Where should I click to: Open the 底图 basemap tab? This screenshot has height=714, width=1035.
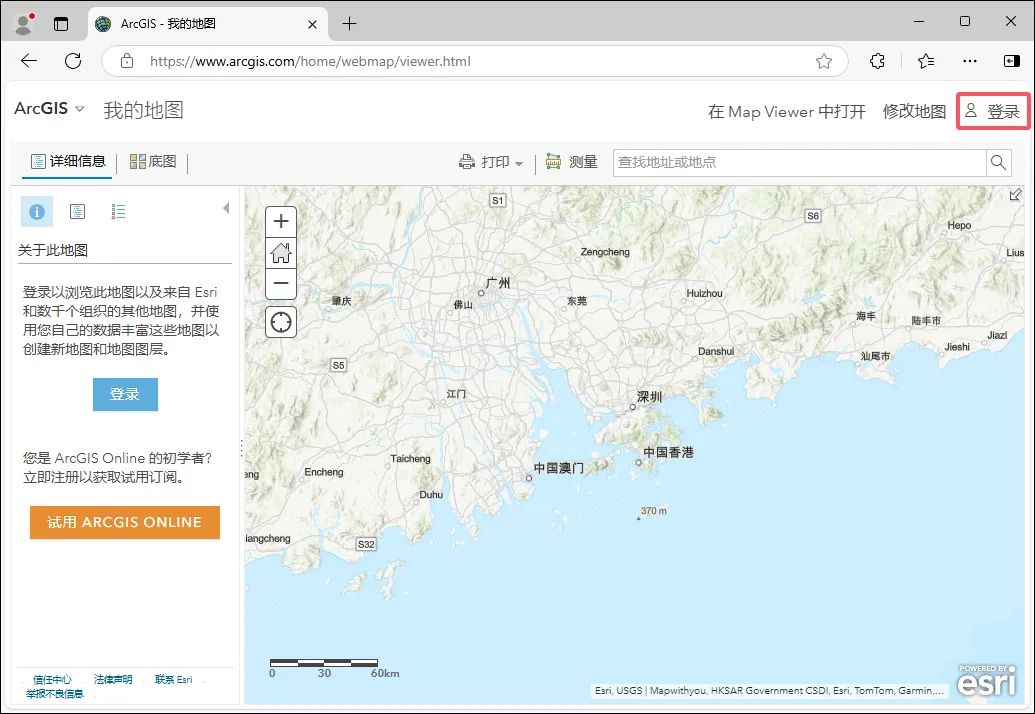coord(153,162)
